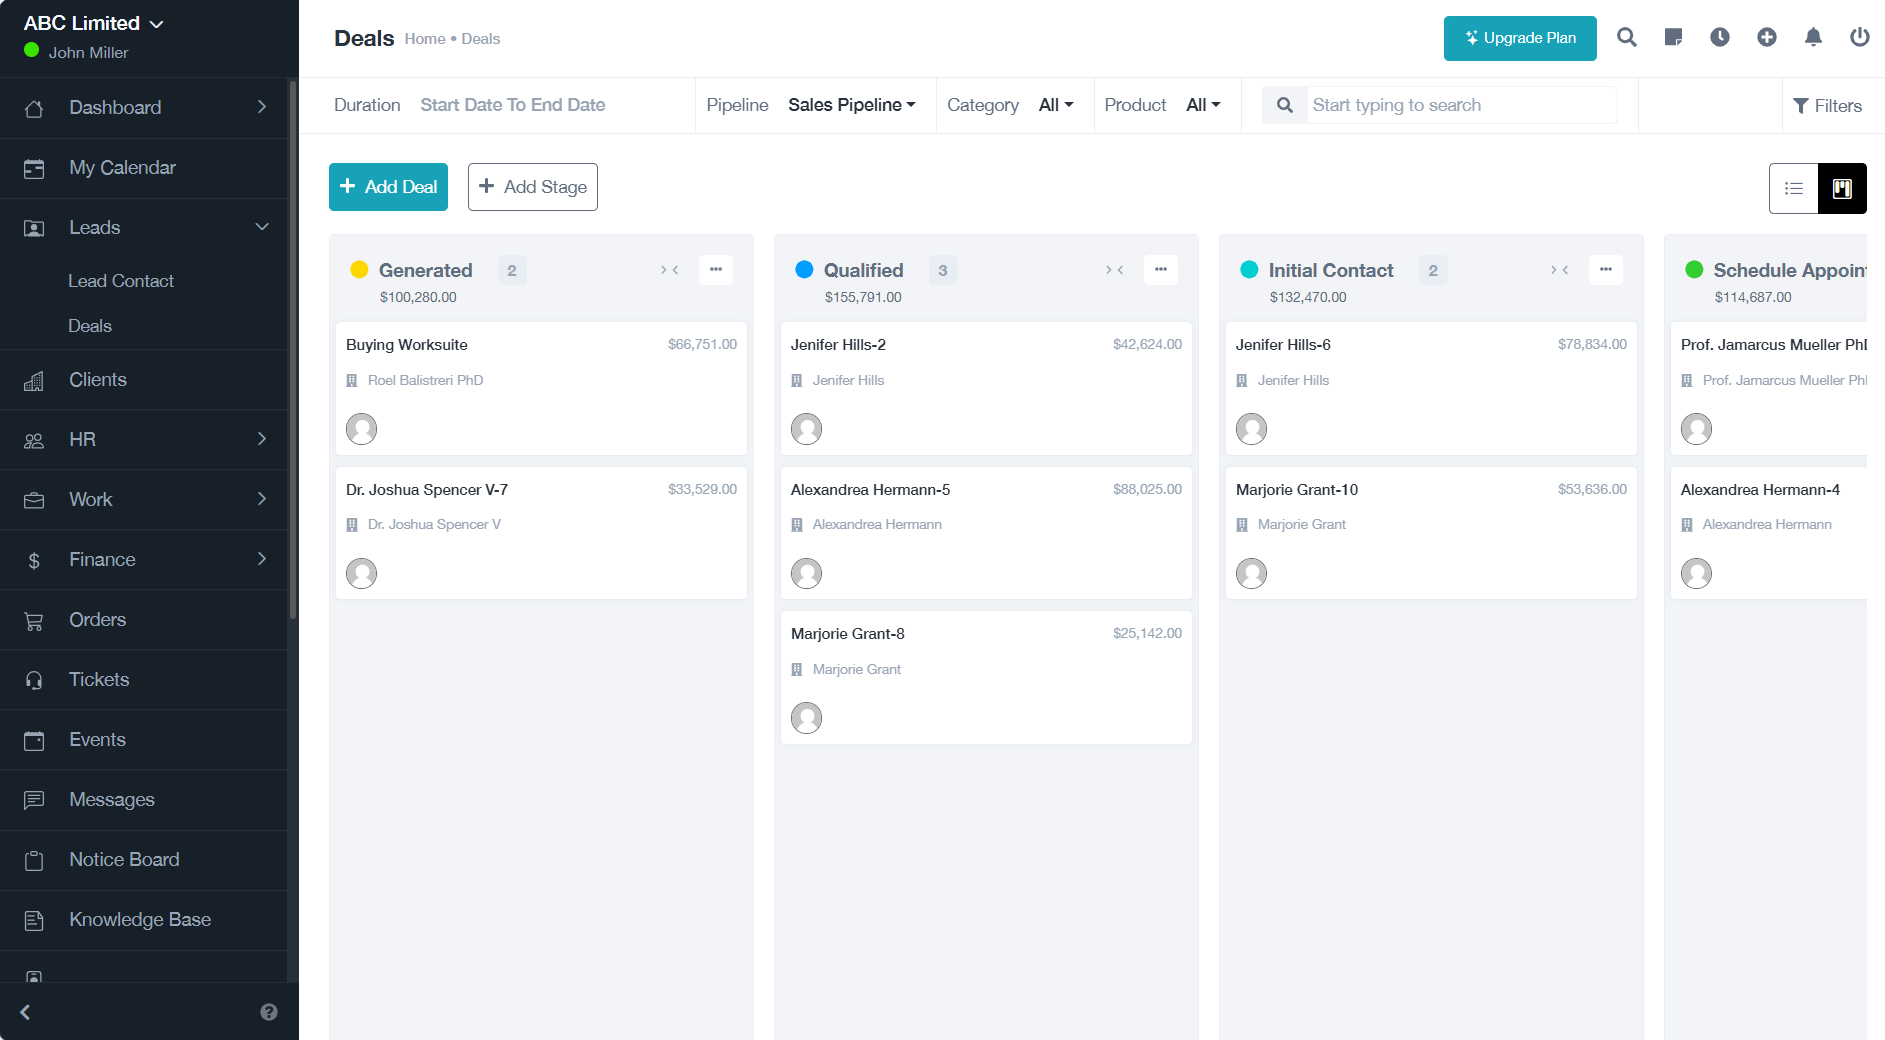Click the deals search input field
This screenshot has height=1040, width=1885.
[1460, 105]
